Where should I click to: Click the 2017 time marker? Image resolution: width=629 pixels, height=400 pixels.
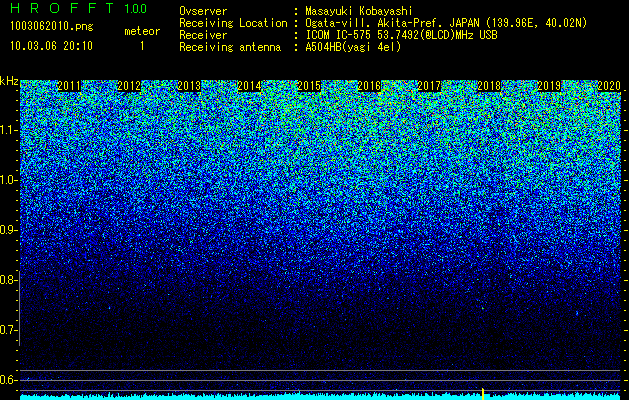429,86
